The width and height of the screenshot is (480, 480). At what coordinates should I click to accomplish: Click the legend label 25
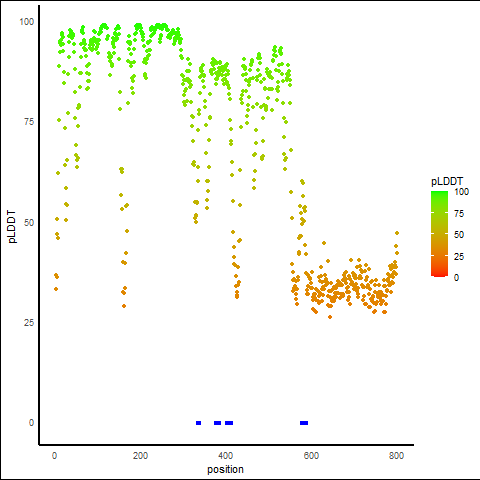tap(459, 256)
